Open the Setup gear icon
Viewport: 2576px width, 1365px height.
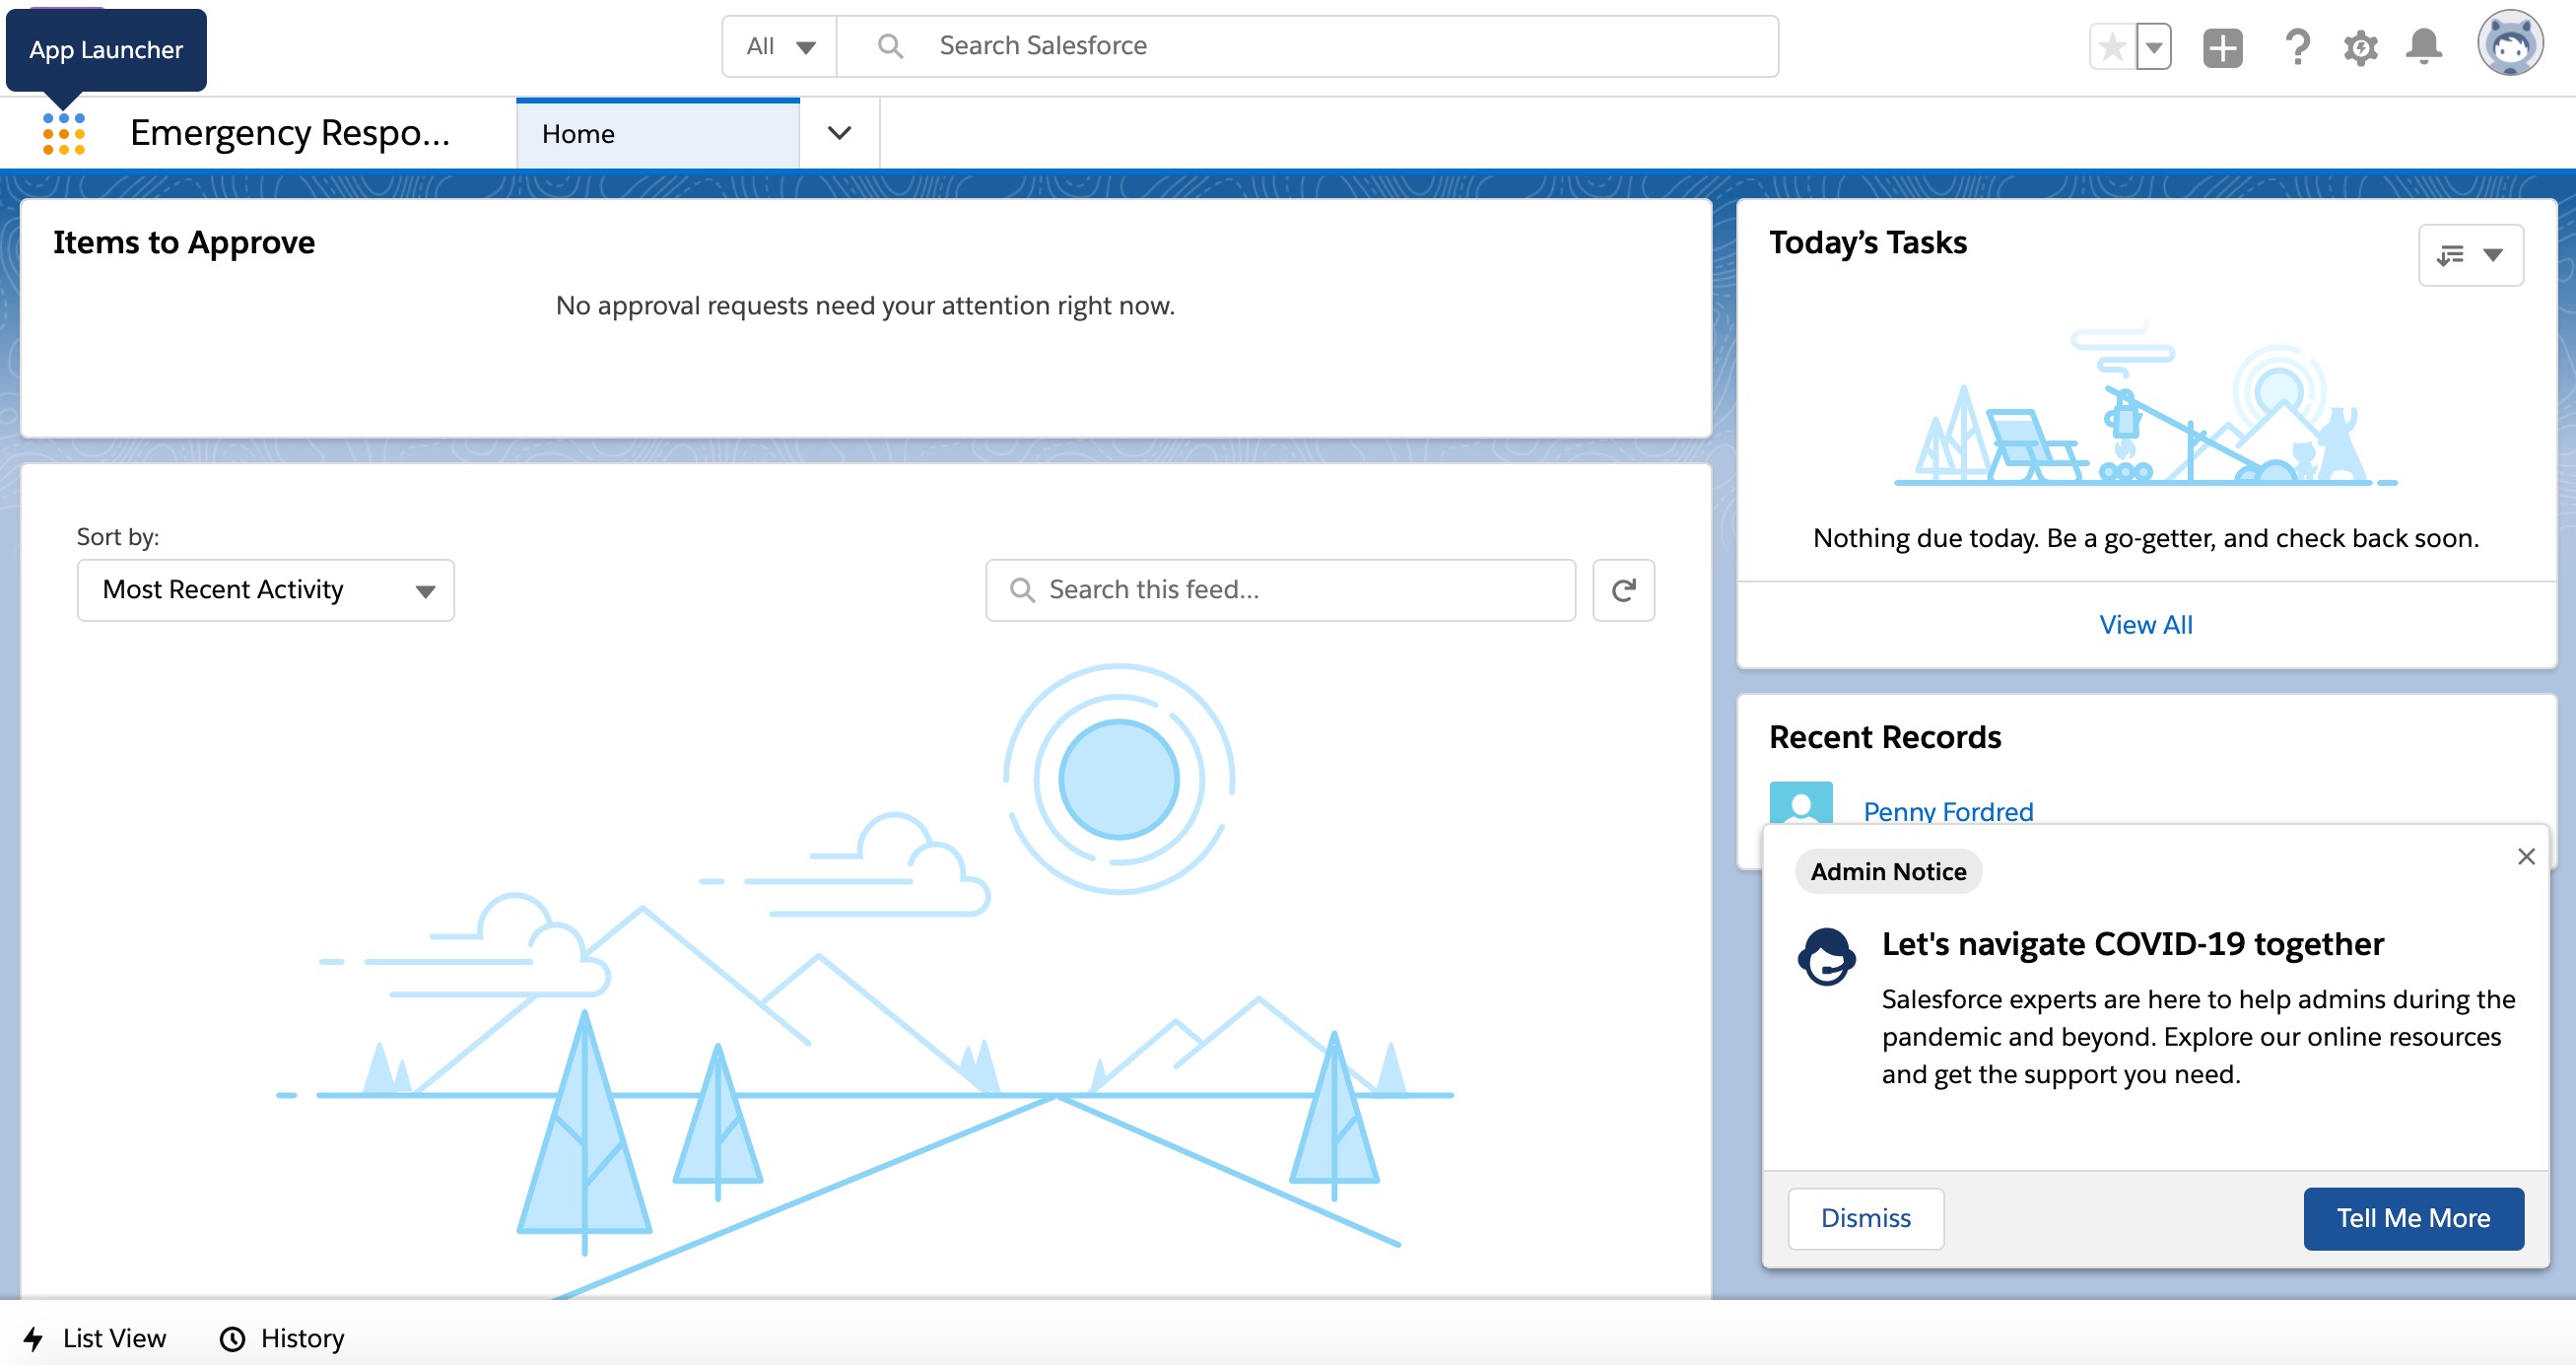pos(2360,47)
